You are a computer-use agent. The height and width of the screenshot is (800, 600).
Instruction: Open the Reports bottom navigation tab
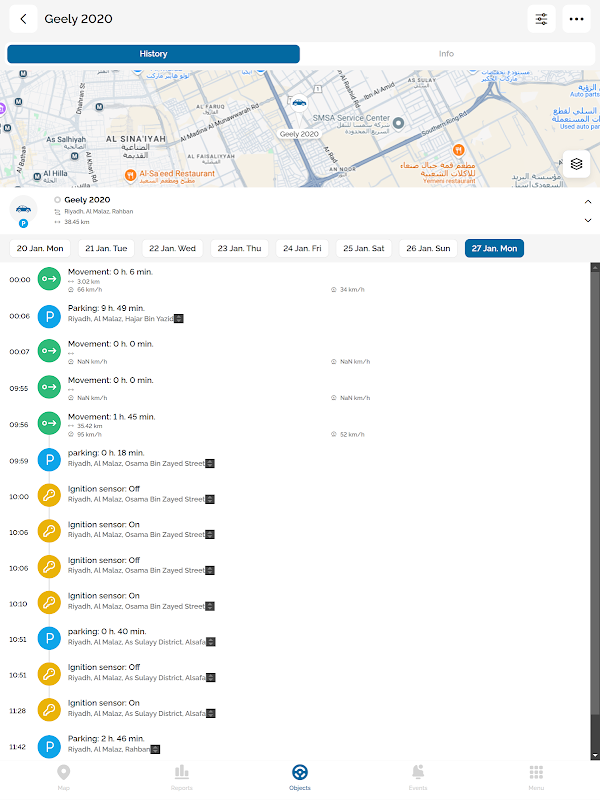[182, 777]
